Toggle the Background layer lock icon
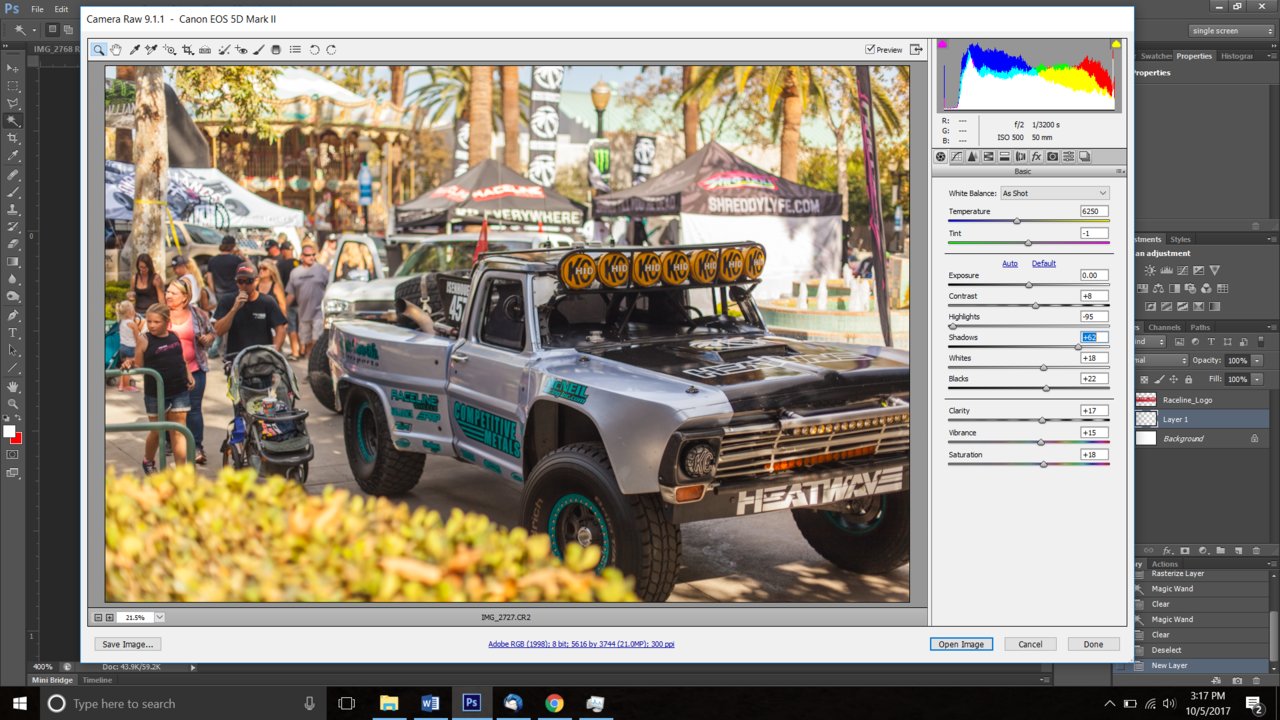This screenshot has height=720, width=1280. pos(1254,438)
